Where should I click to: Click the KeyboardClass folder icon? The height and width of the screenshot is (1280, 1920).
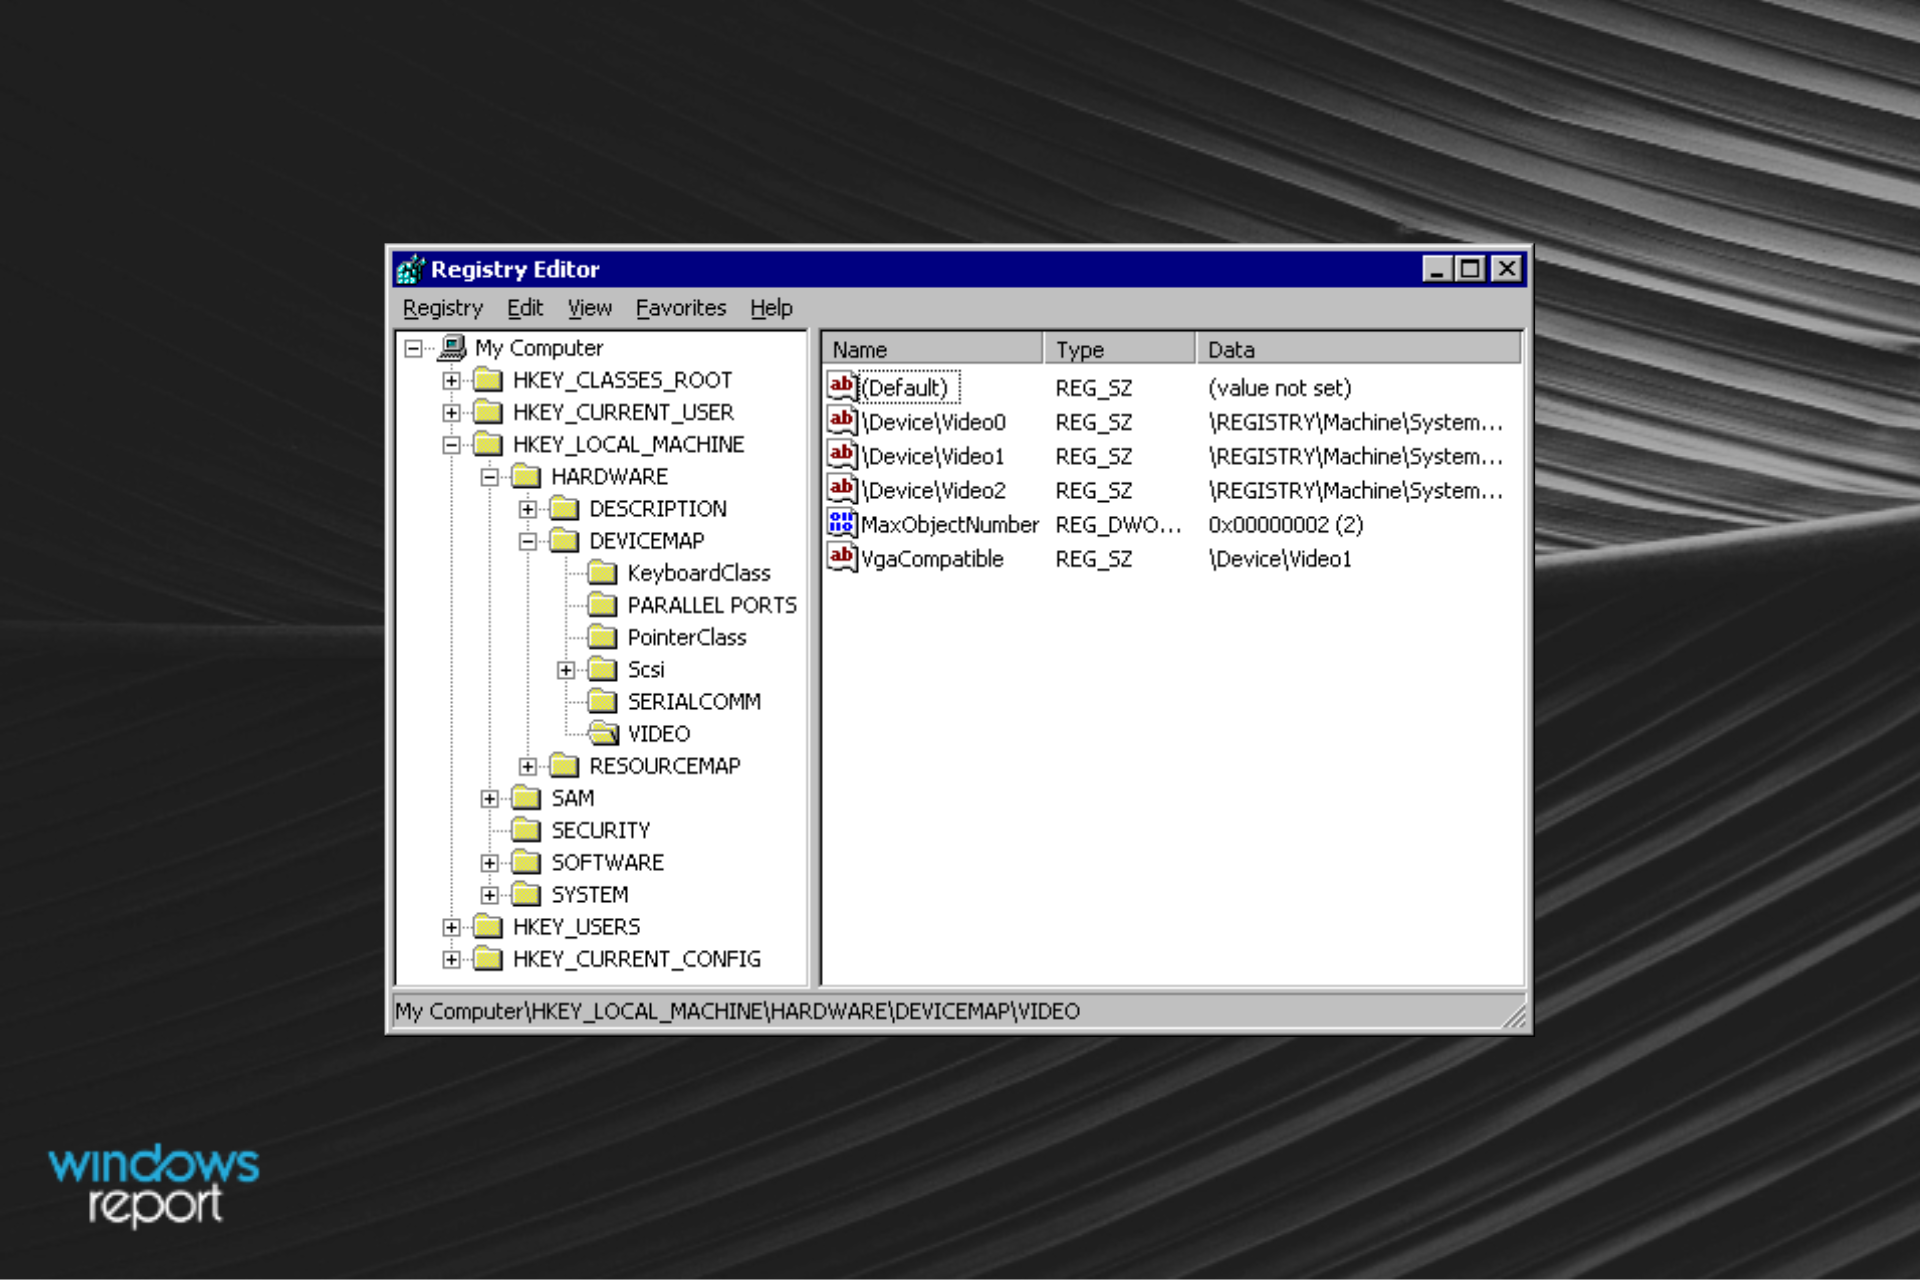pyautogui.click(x=602, y=572)
